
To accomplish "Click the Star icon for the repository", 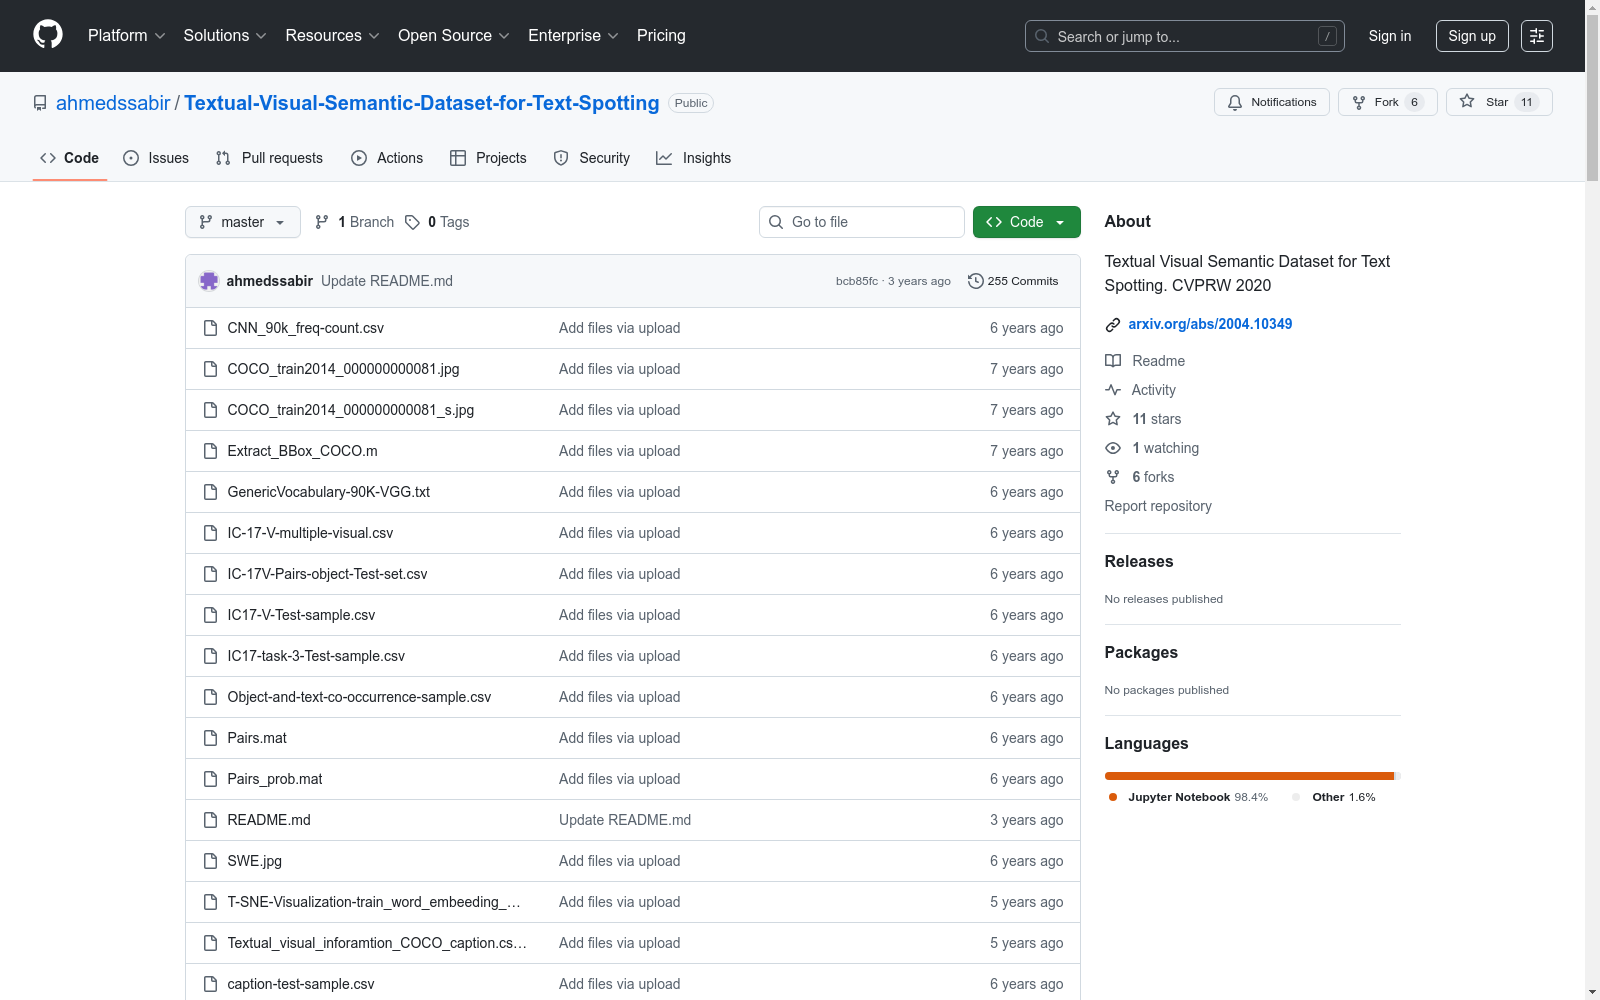I will 1467,101.
